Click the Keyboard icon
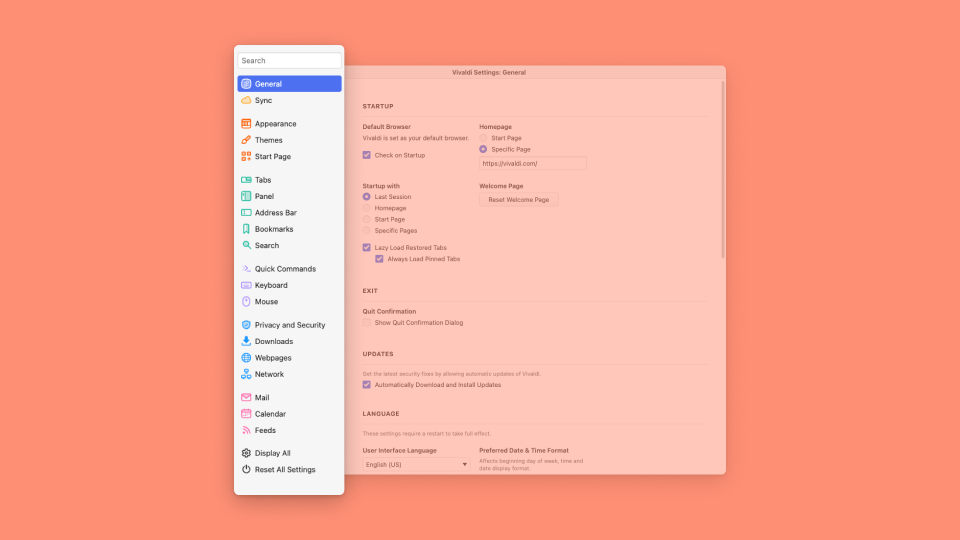 pos(246,285)
